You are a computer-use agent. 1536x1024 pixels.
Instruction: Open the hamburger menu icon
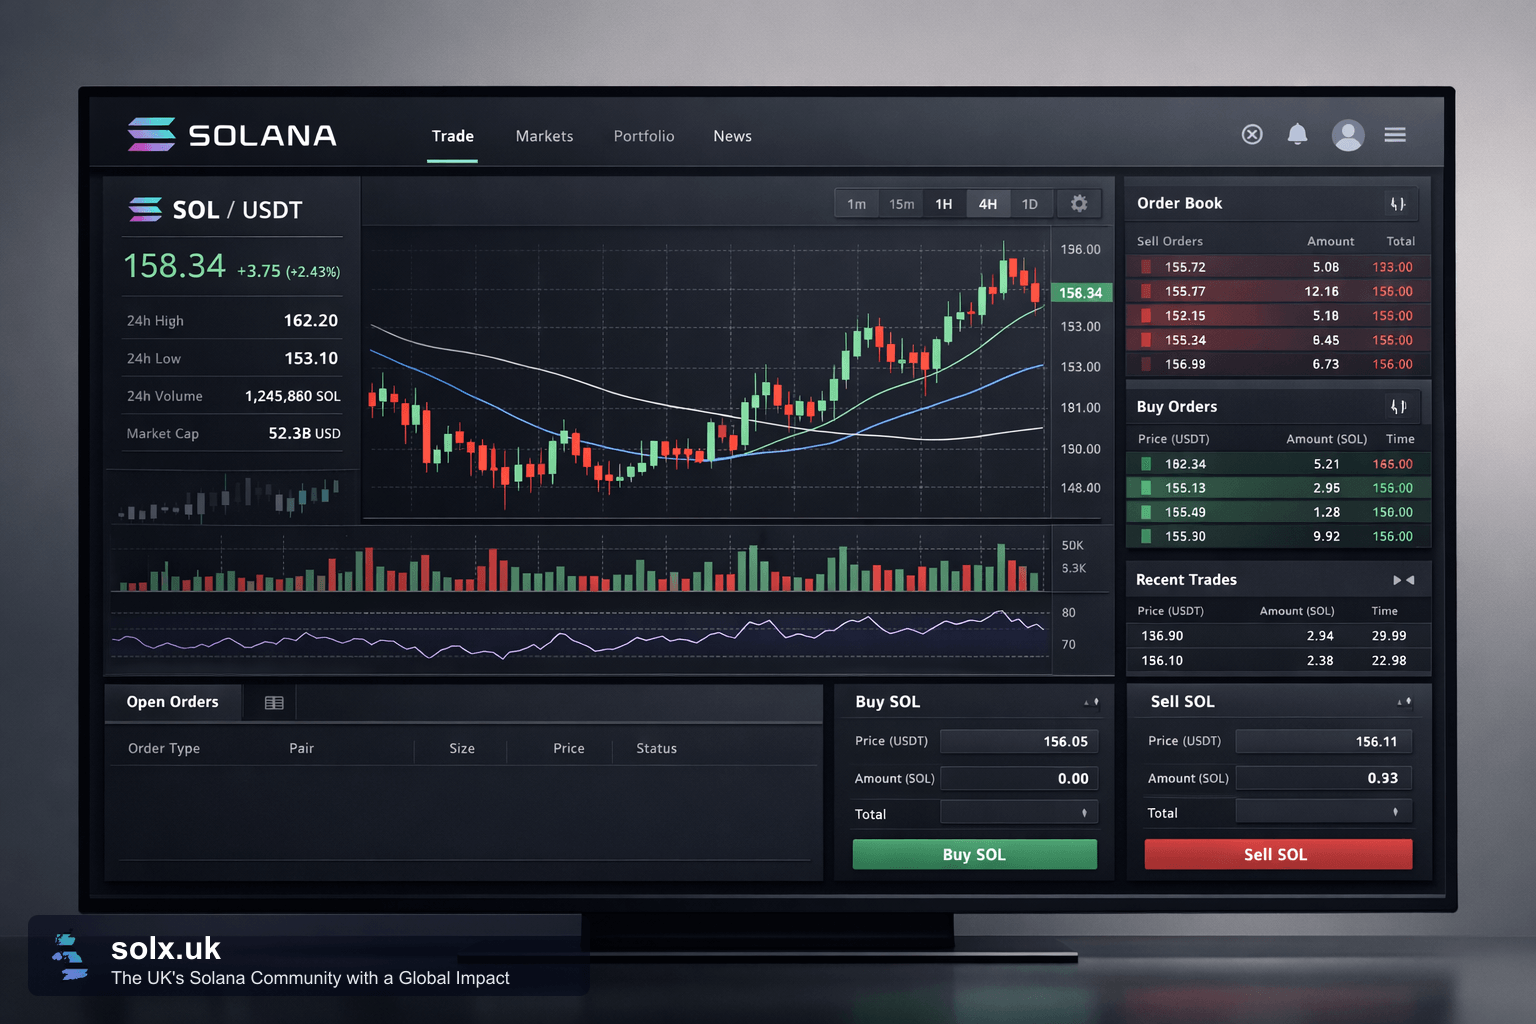[x=1395, y=134]
